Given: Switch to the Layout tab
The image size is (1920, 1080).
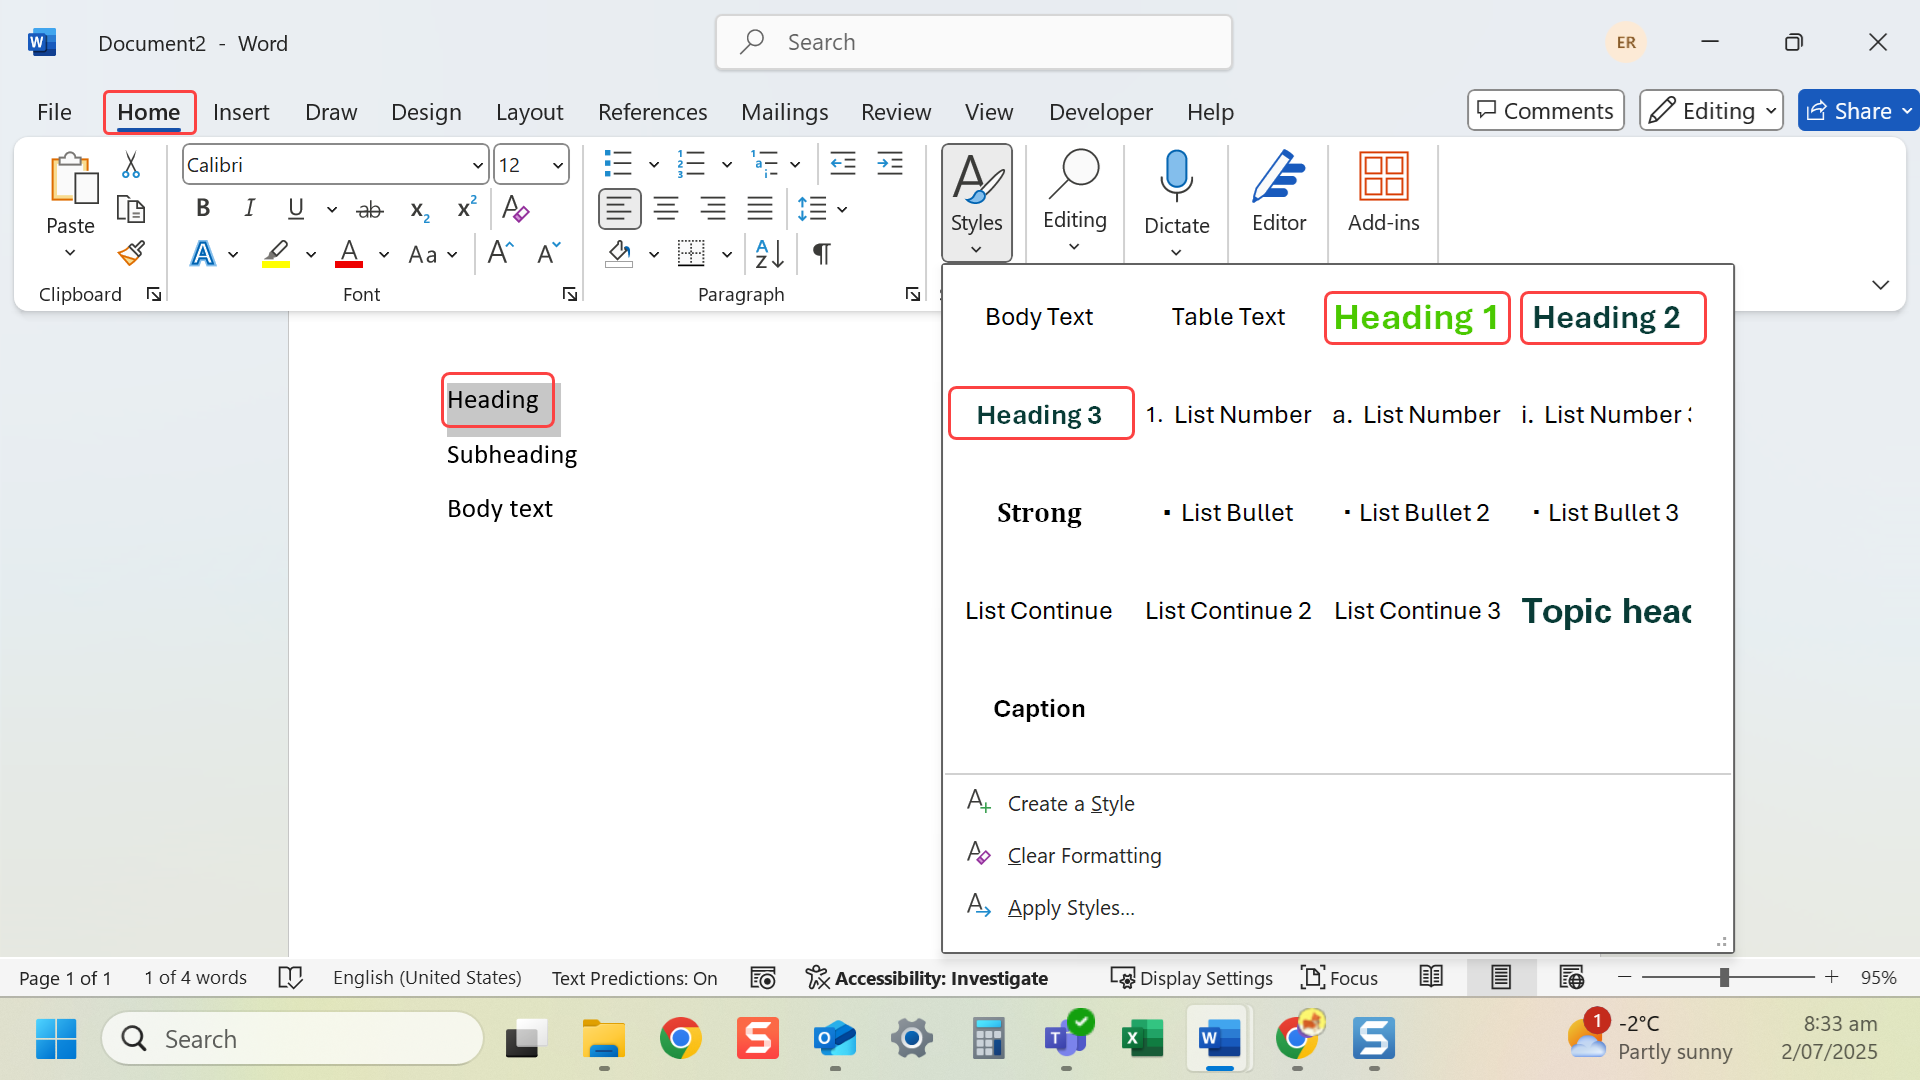Looking at the screenshot, I should pyautogui.click(x=529, y=112).
